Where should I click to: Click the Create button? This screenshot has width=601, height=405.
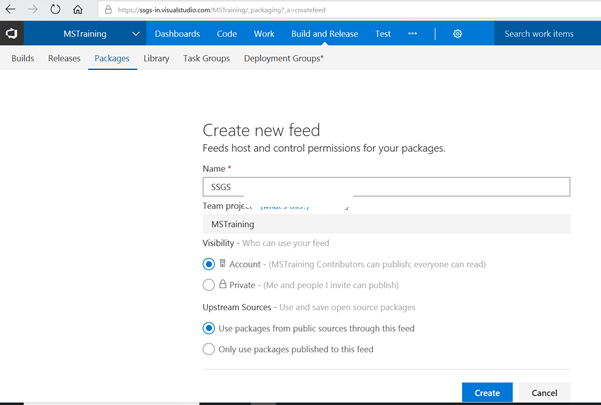[x=487, y=392]
